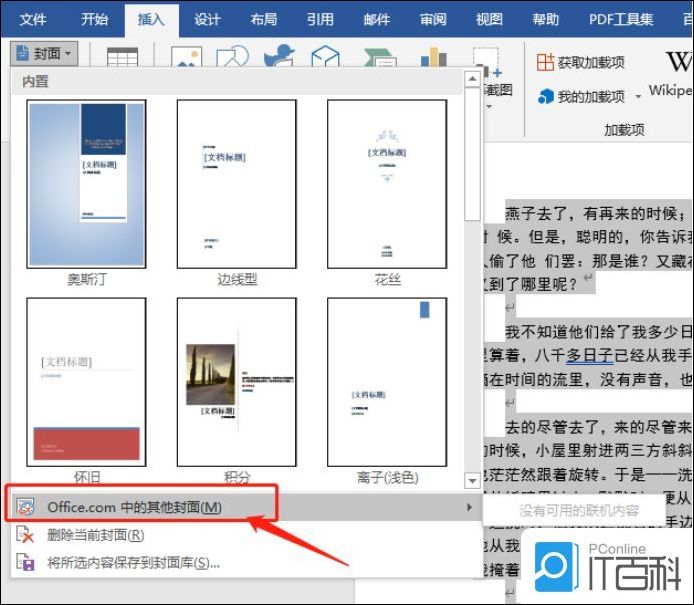Click the underlined word 多日子

tap(590, 355)
